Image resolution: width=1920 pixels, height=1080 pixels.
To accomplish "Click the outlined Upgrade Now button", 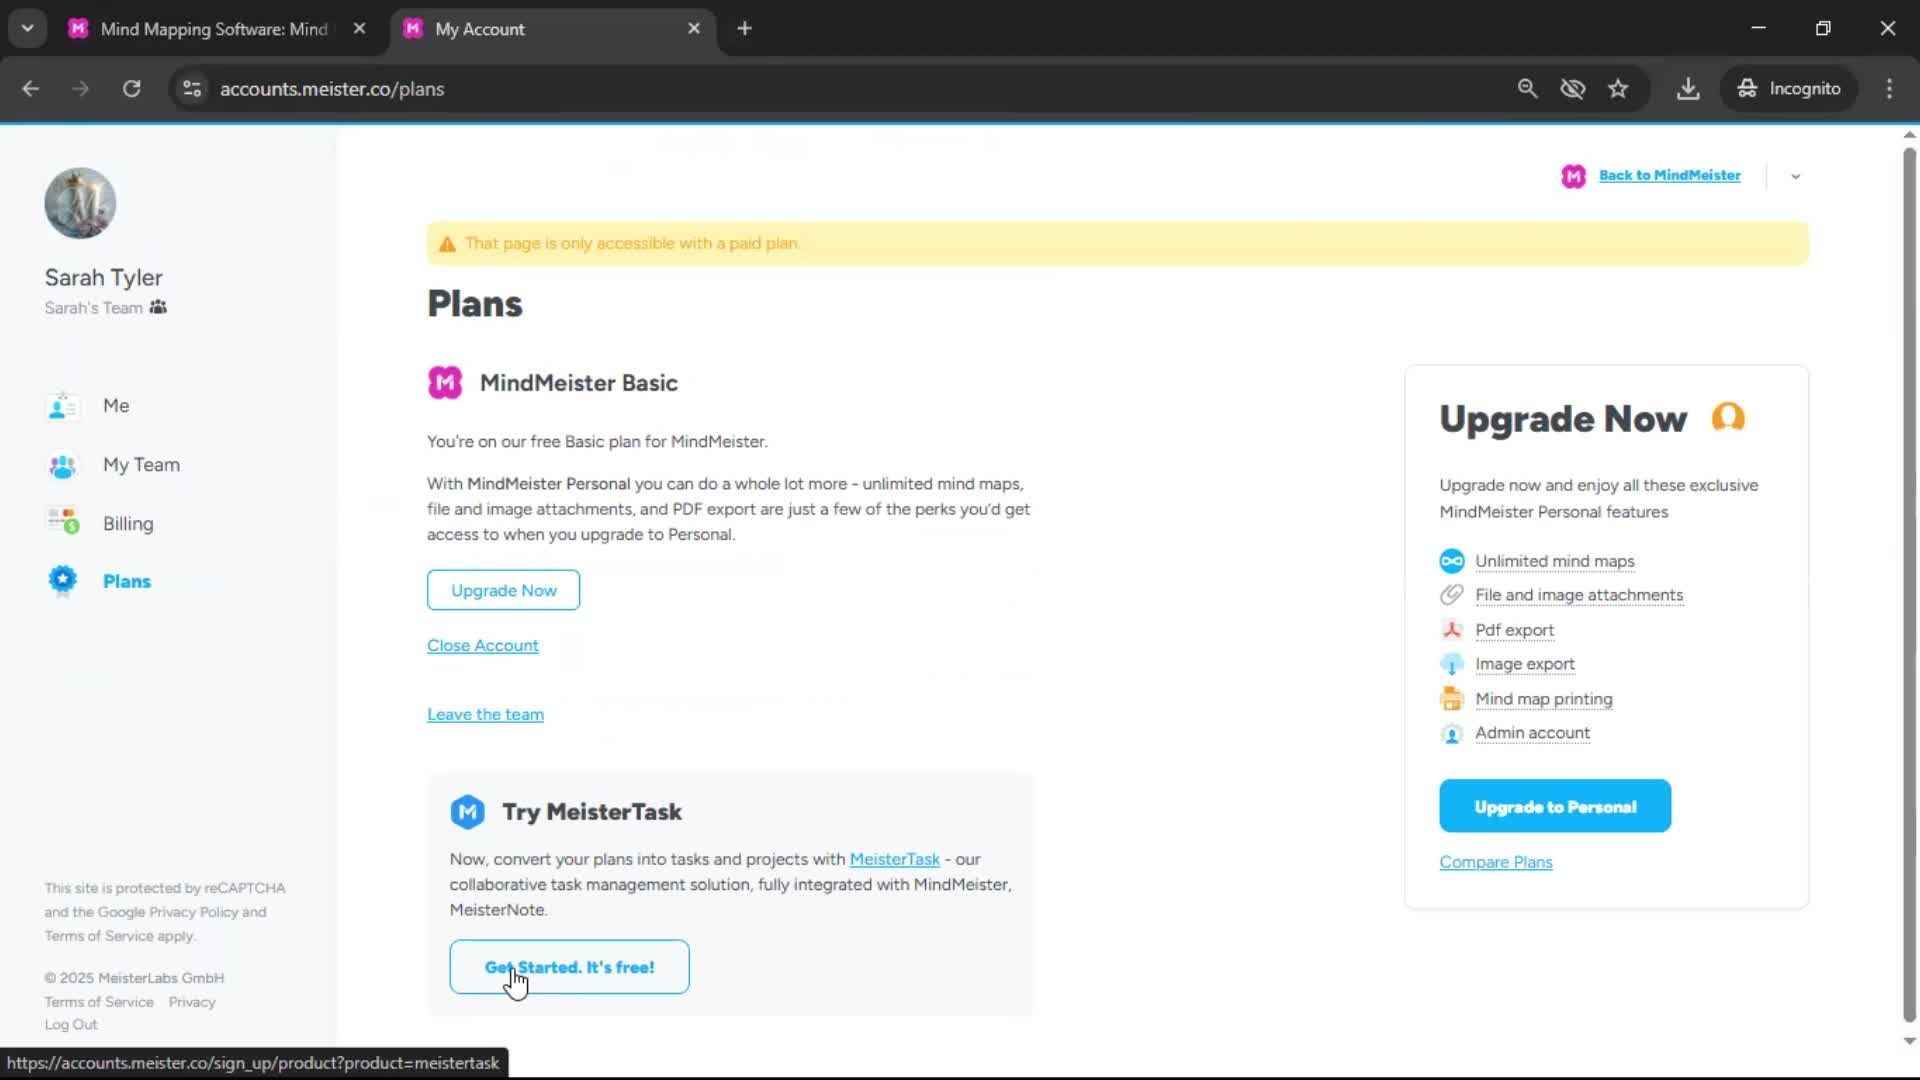I will pyautogui.click(x=503, y=590).
